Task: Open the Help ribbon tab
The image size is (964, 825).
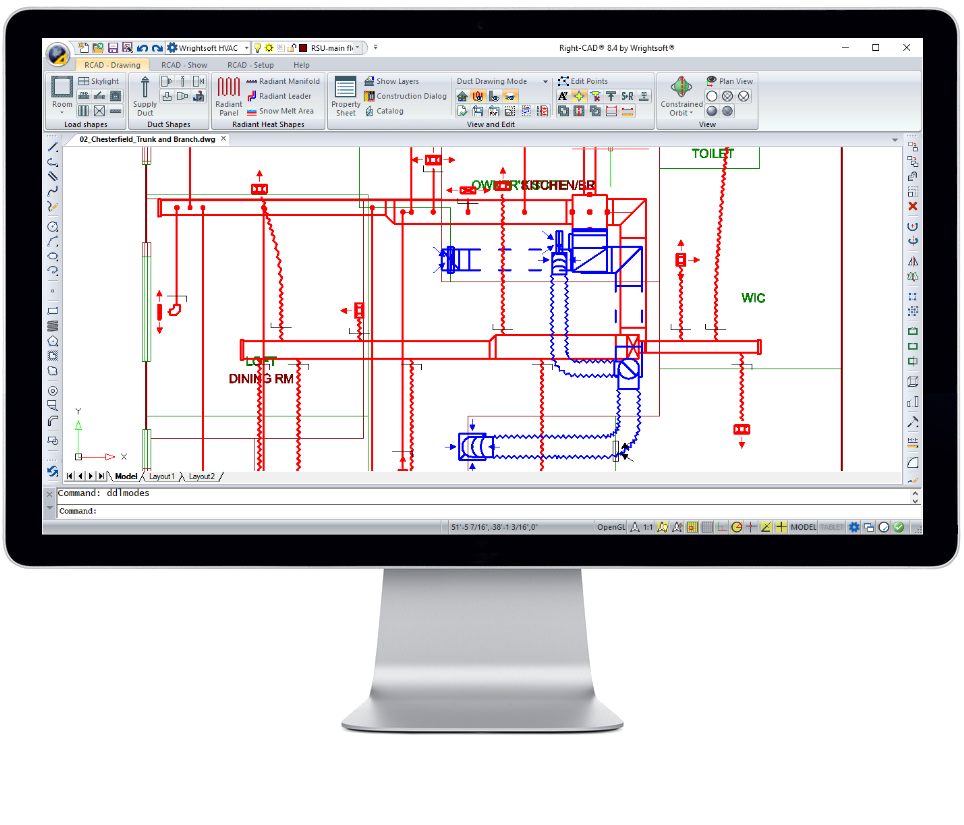Action: point(300,65)
